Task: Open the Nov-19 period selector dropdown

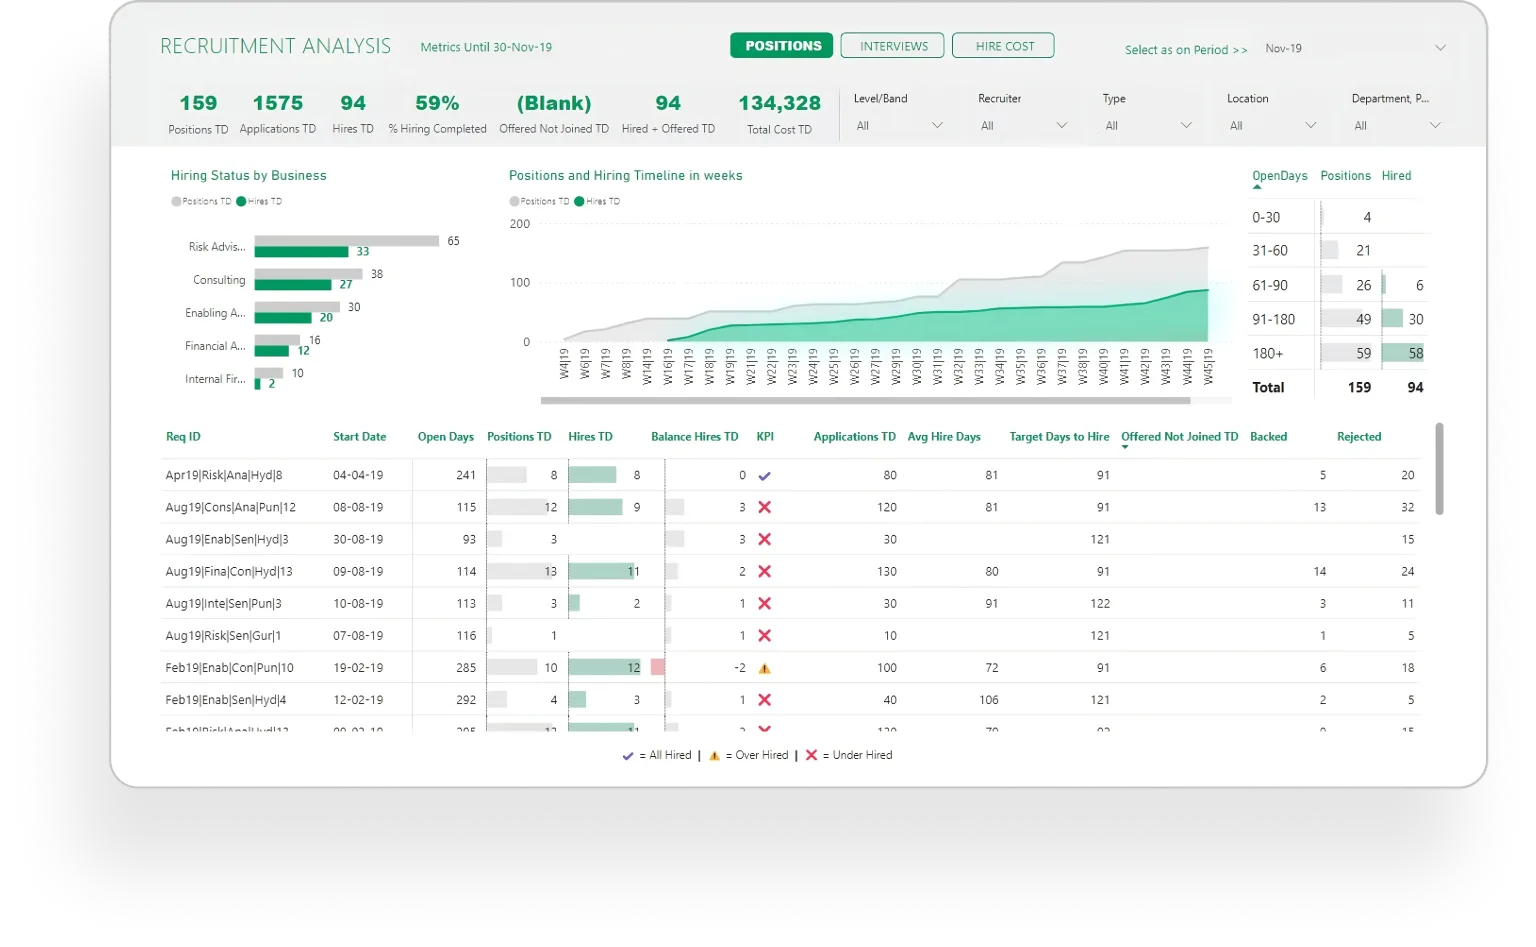Action: tap(1440, 48)
